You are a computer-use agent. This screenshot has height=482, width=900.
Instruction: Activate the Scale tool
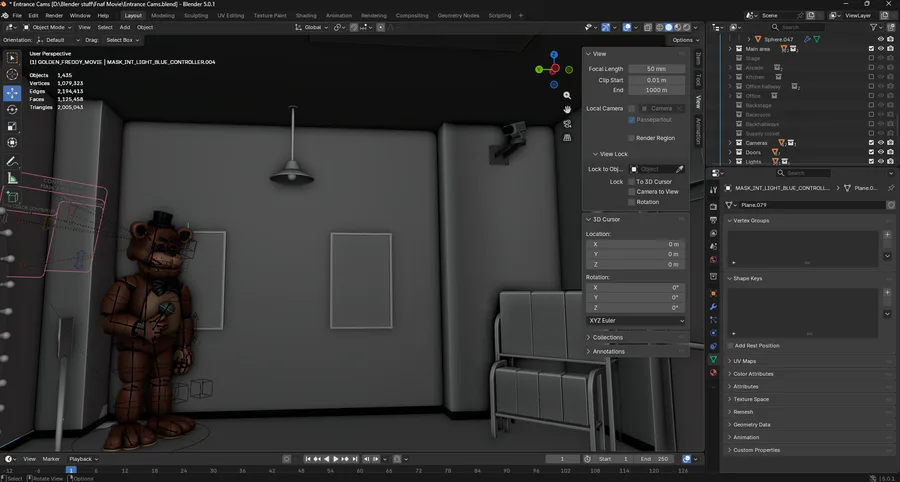click(12, 126)
